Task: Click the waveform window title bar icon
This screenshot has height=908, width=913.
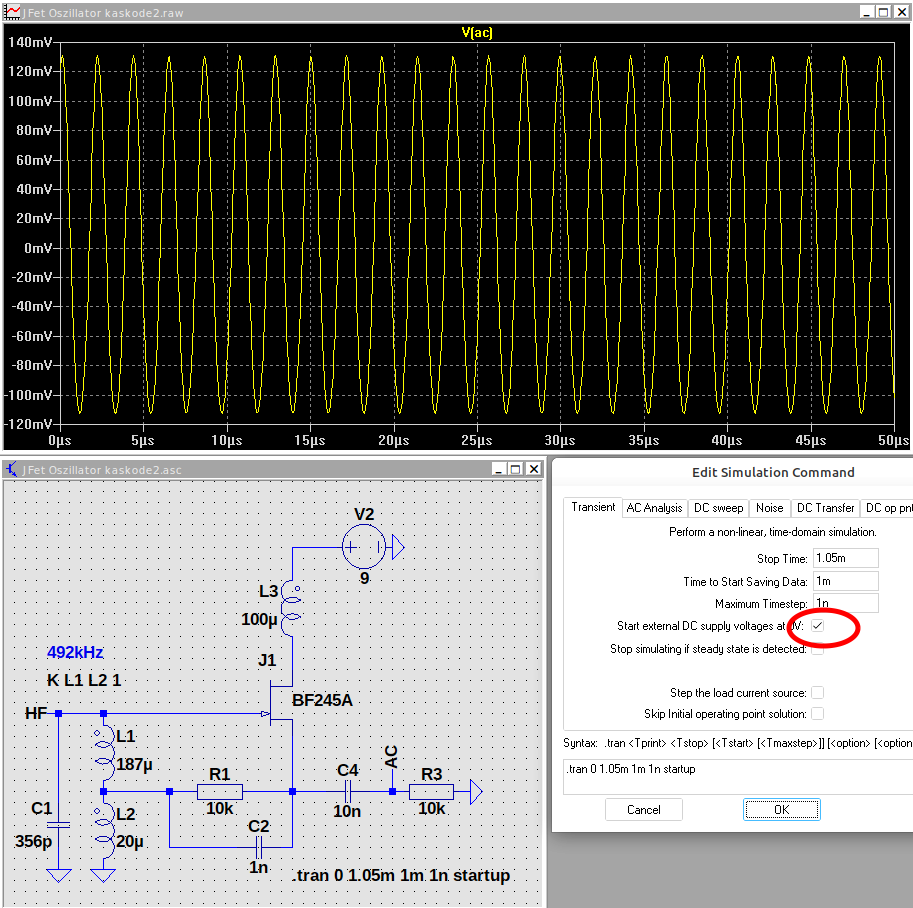Action: (x=13, y=12)
